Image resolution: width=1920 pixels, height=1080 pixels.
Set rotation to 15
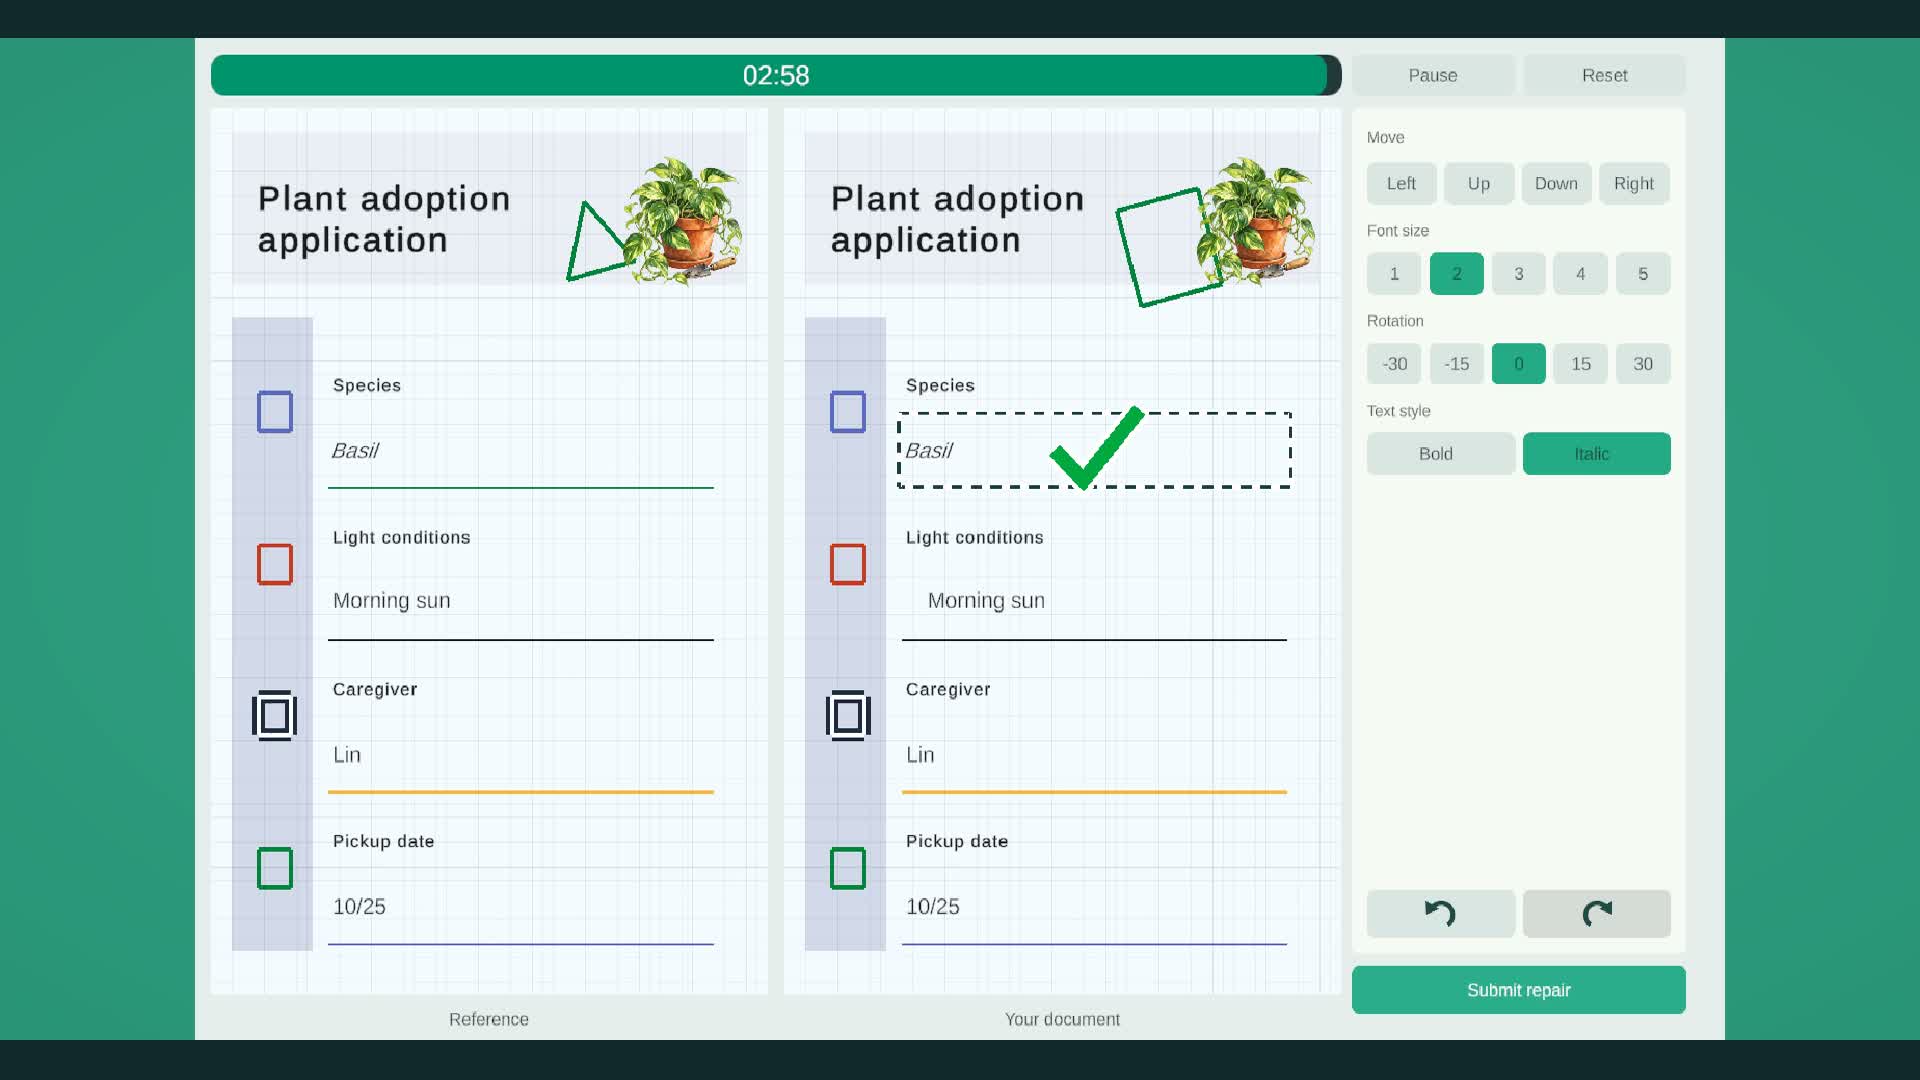click(x=1581, y=364)
